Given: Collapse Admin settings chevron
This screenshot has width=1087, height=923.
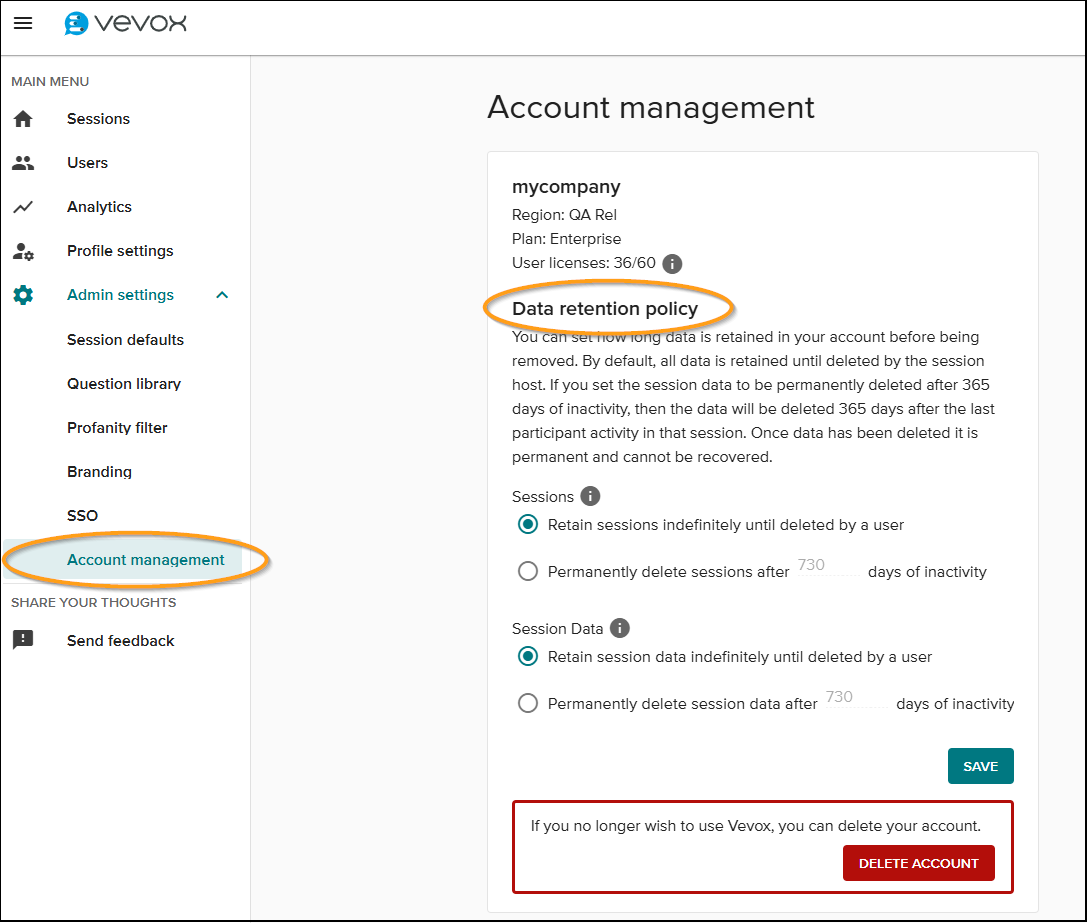Looking at the screenshot, I should point(222,295).
